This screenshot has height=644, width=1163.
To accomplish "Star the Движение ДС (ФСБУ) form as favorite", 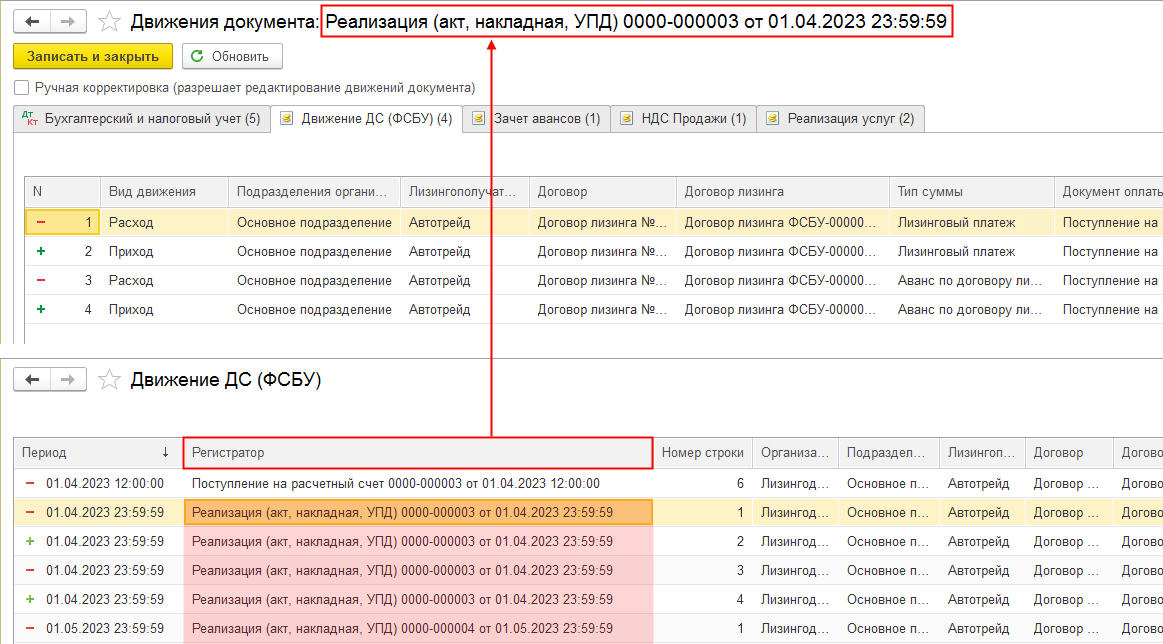I will (112, 379).
